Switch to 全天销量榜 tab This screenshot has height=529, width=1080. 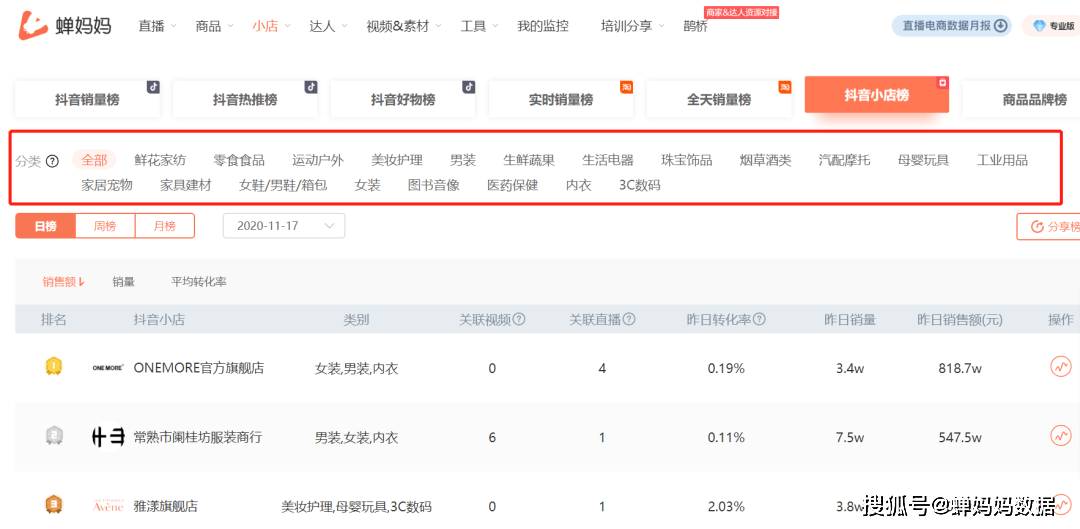718,99
